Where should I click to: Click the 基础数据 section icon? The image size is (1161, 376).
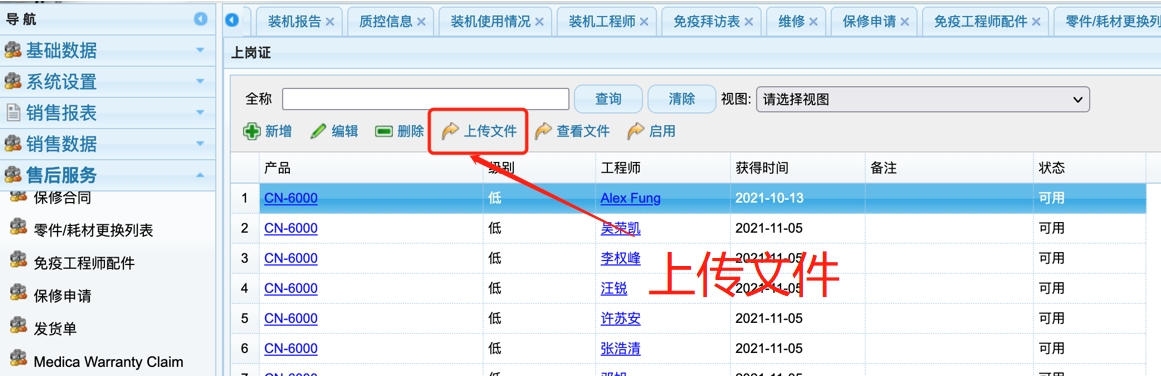click(13, 50)
